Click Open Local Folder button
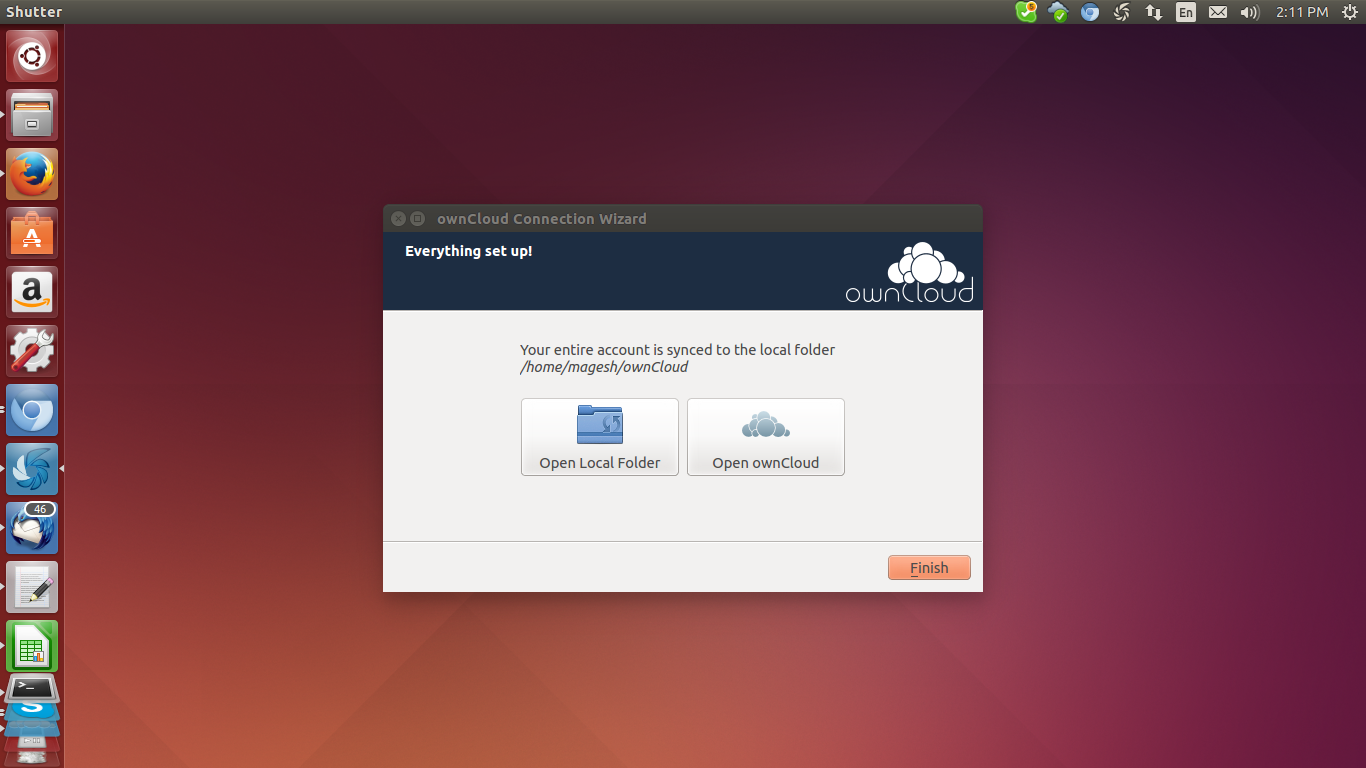 point(600,437)
